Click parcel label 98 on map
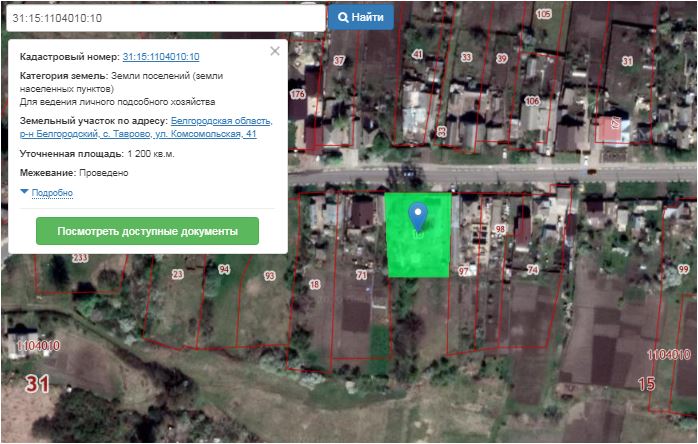This screenshot has width=698, height=444. tap(500, 228)
